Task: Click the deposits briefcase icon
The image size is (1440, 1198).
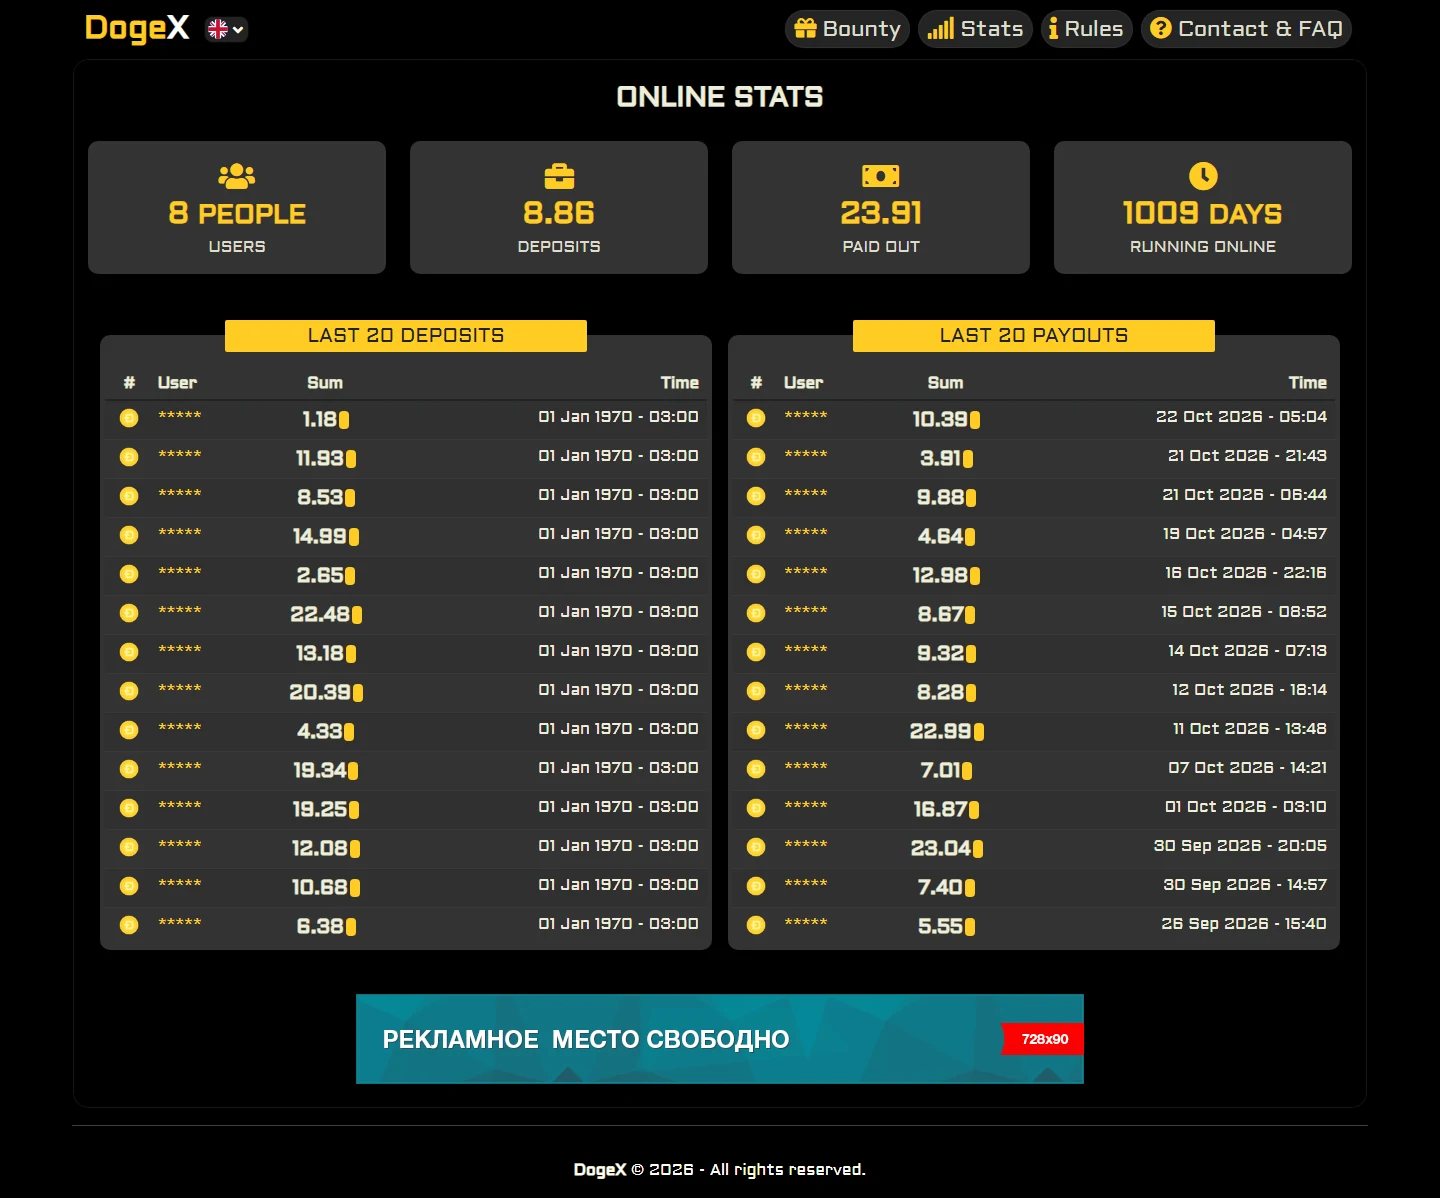Action: pyautogui.click(x=559, y=176)
